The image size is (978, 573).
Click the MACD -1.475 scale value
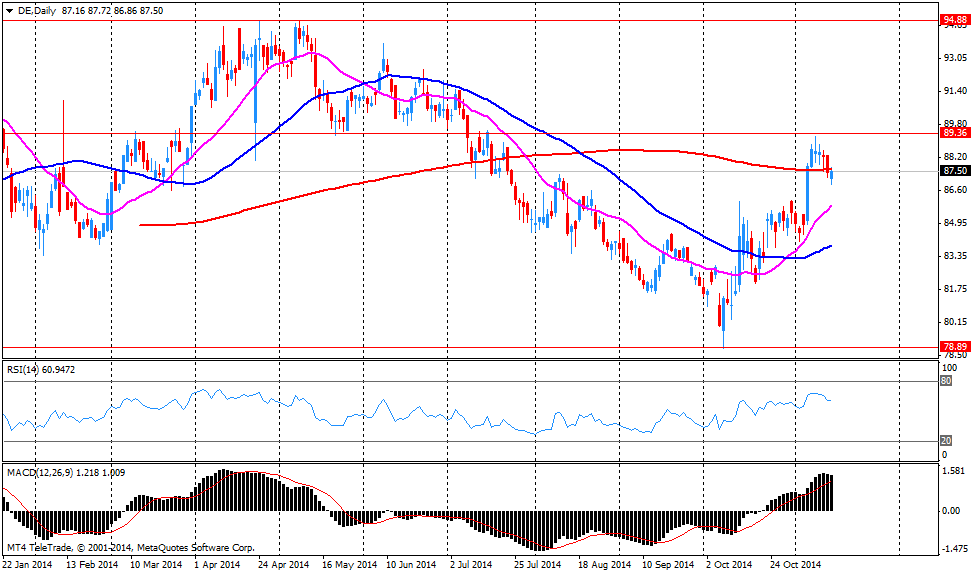[x=954, y=548]
